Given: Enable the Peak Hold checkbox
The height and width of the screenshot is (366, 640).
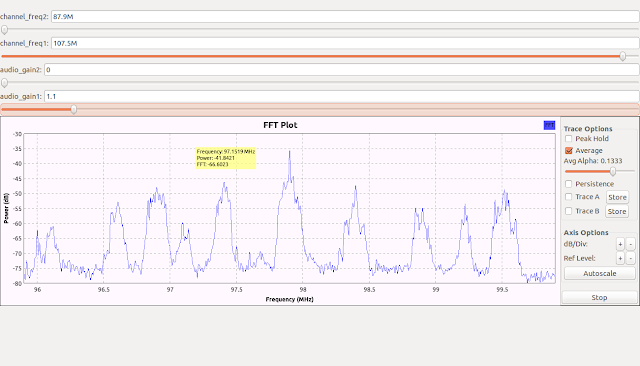Looking at the screenshot, I should coord(569,139).
